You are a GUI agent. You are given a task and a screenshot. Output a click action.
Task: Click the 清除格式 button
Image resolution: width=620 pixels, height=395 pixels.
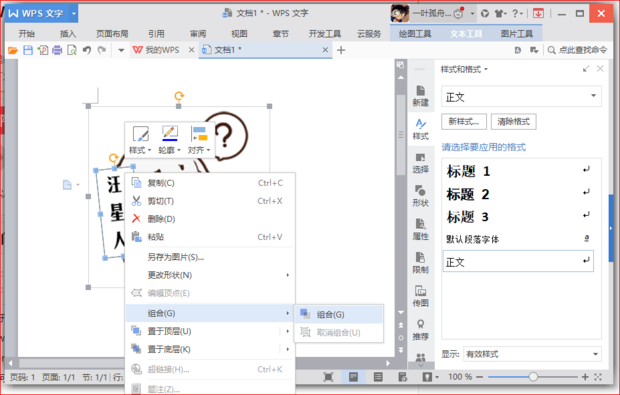(513, 121)
